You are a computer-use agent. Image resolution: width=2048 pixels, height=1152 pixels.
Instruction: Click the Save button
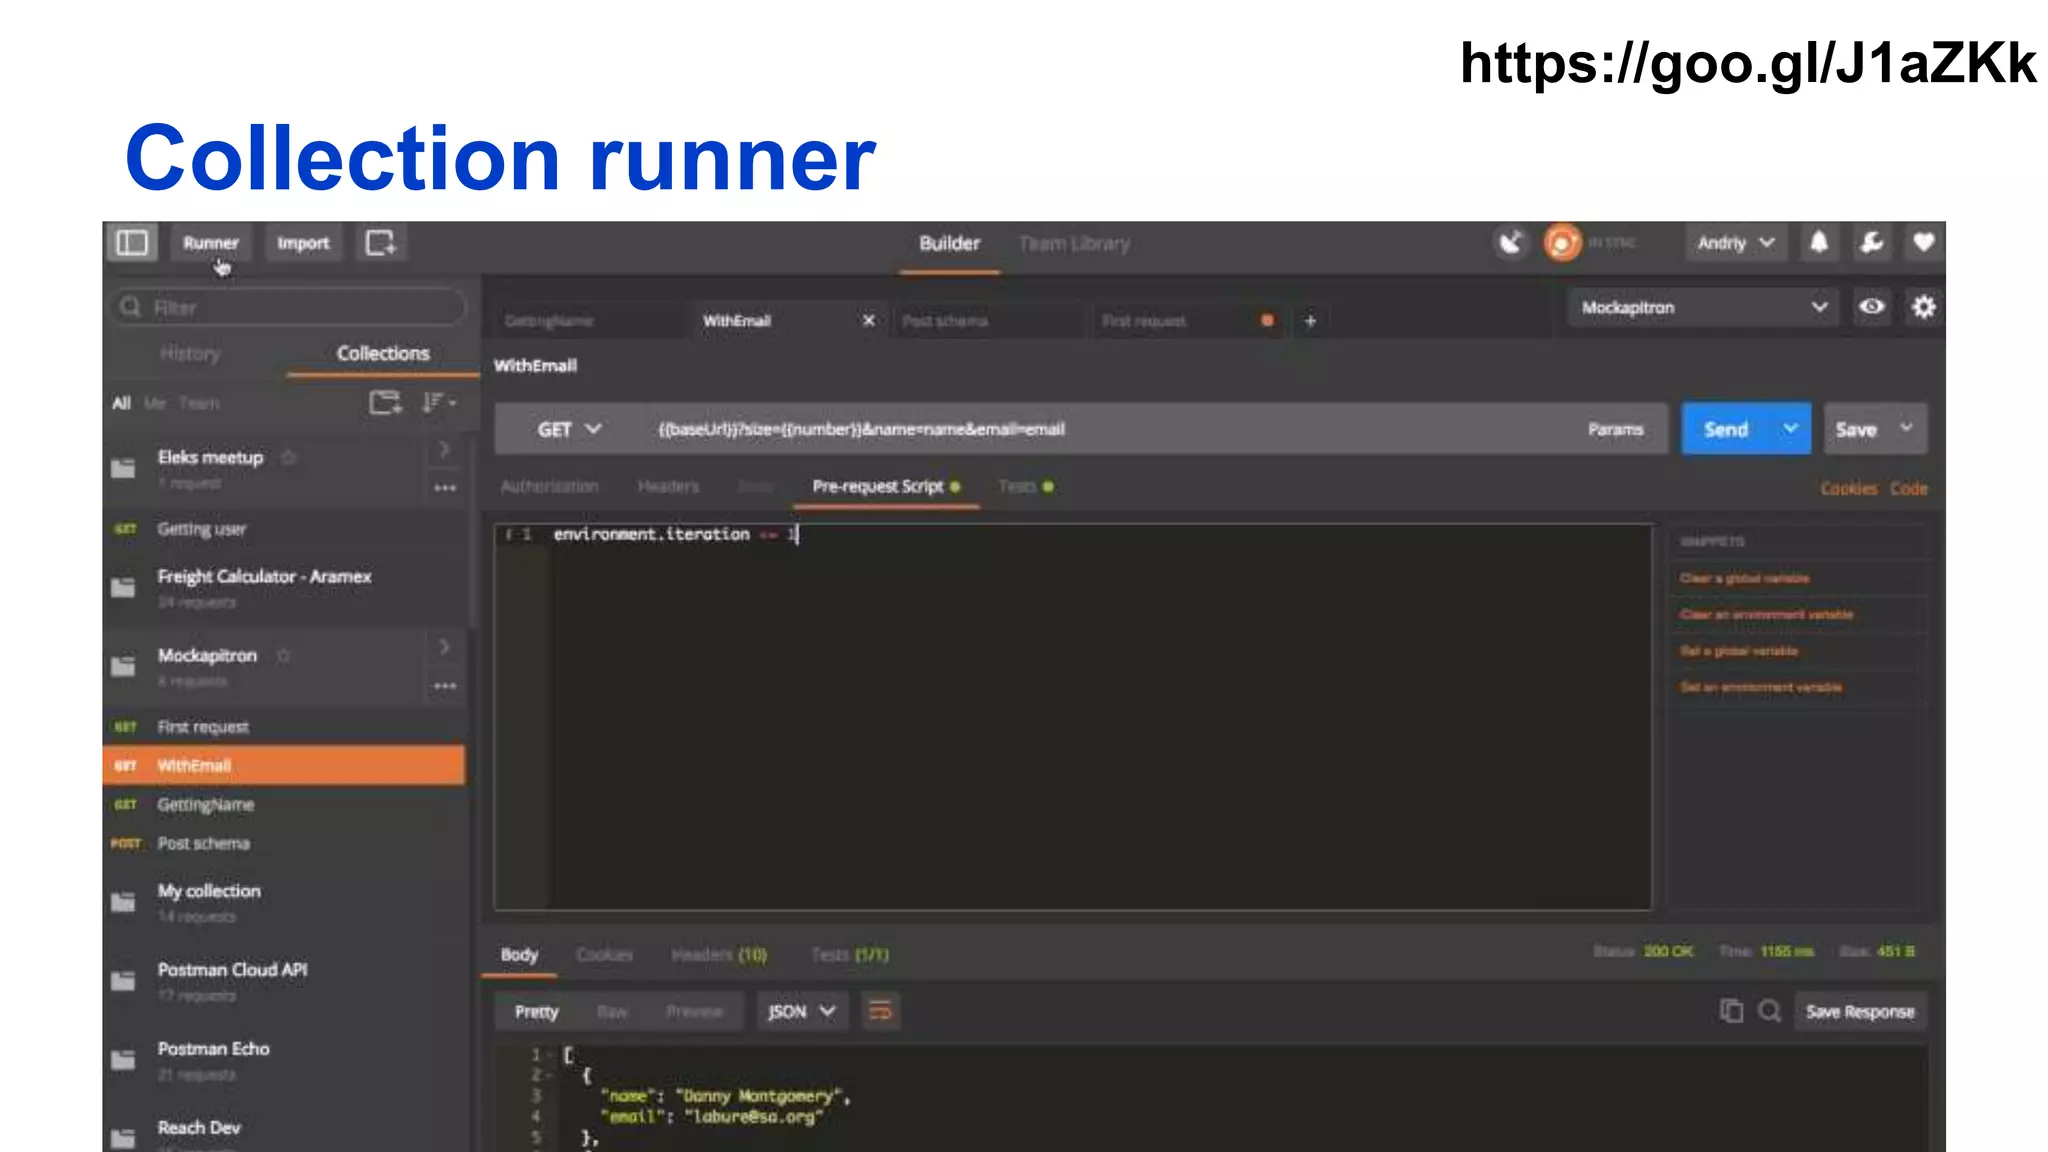coord(1856,430)
